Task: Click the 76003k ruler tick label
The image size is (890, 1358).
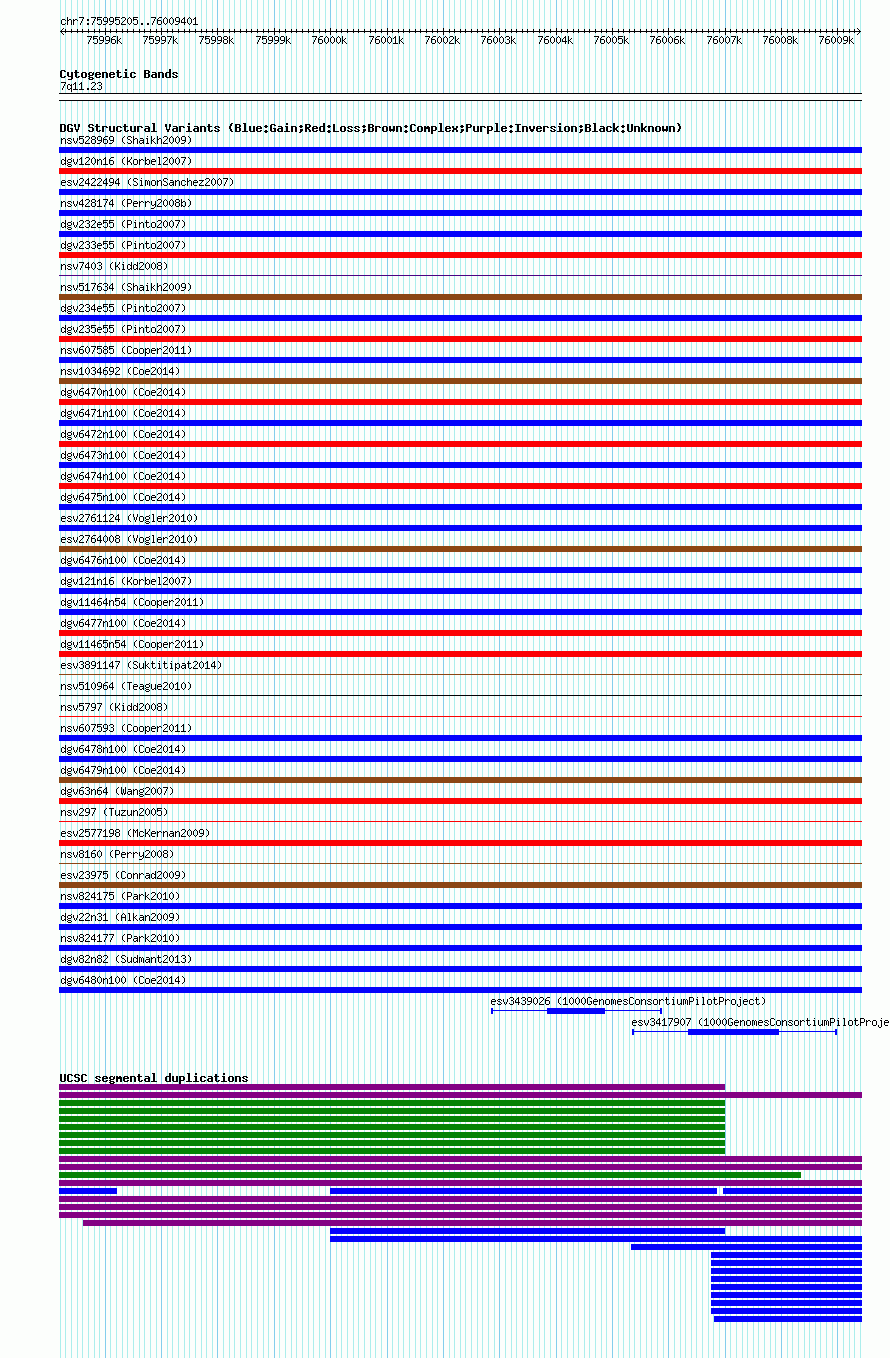Action: tap(498, 41)
